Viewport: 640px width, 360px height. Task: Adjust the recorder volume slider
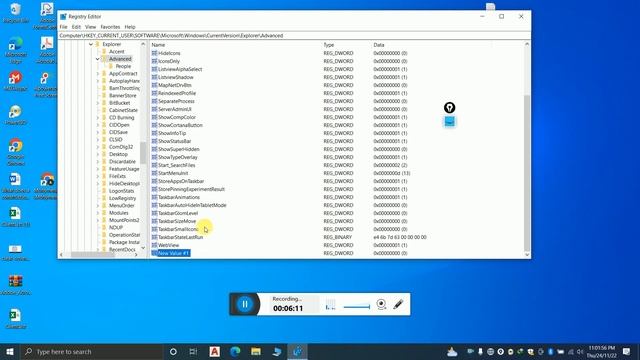357,307
